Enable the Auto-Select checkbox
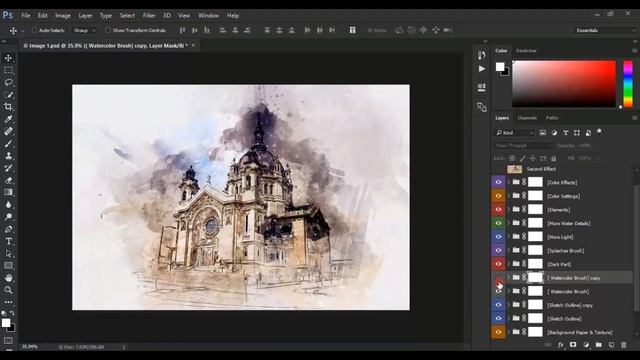Image resolution: width=640 pixels, height=360 pixels. coord(34,30)
